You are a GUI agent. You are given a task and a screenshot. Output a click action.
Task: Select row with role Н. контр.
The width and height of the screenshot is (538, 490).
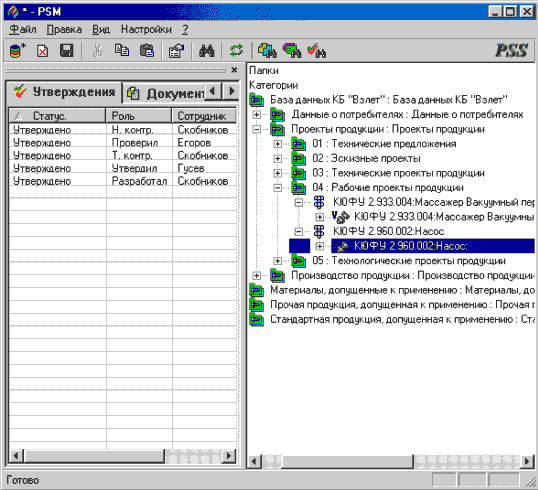point(123,130)
